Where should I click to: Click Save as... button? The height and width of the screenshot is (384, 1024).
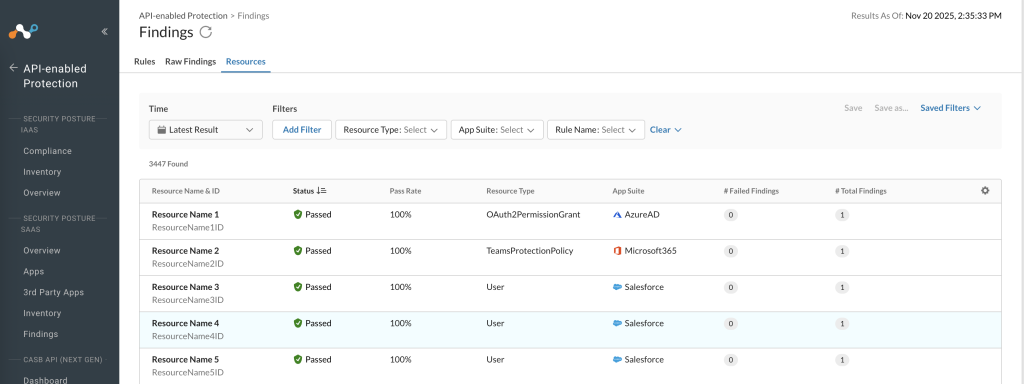[891, 108]
